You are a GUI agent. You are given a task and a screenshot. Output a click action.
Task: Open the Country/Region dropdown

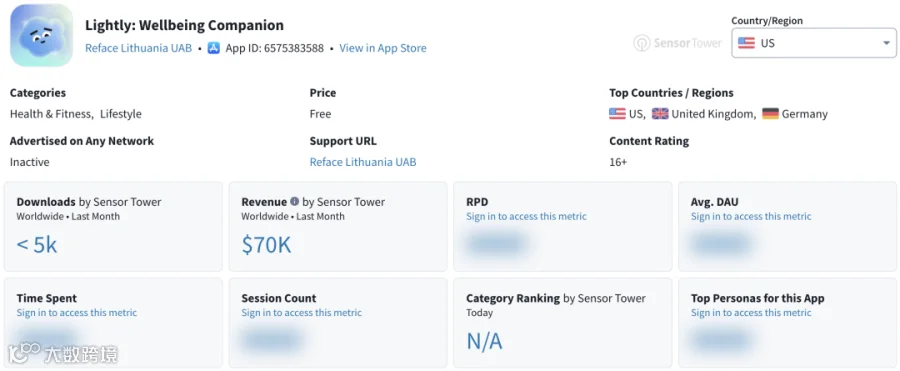point(813,43)
